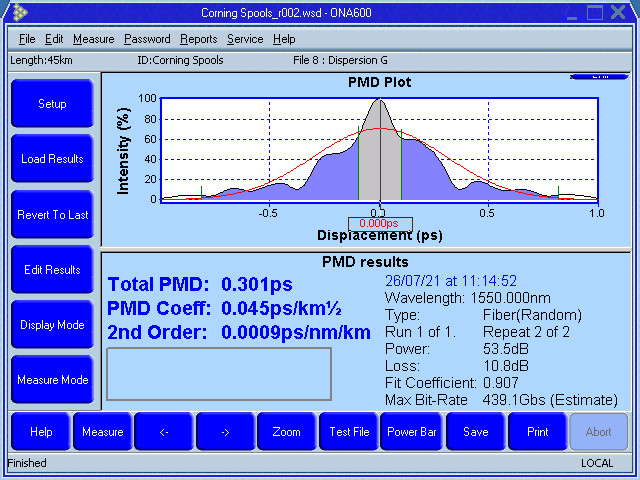Click the small blue bar at plot top-right
This screenshot has width=640, height=480.
coord(599,76)
